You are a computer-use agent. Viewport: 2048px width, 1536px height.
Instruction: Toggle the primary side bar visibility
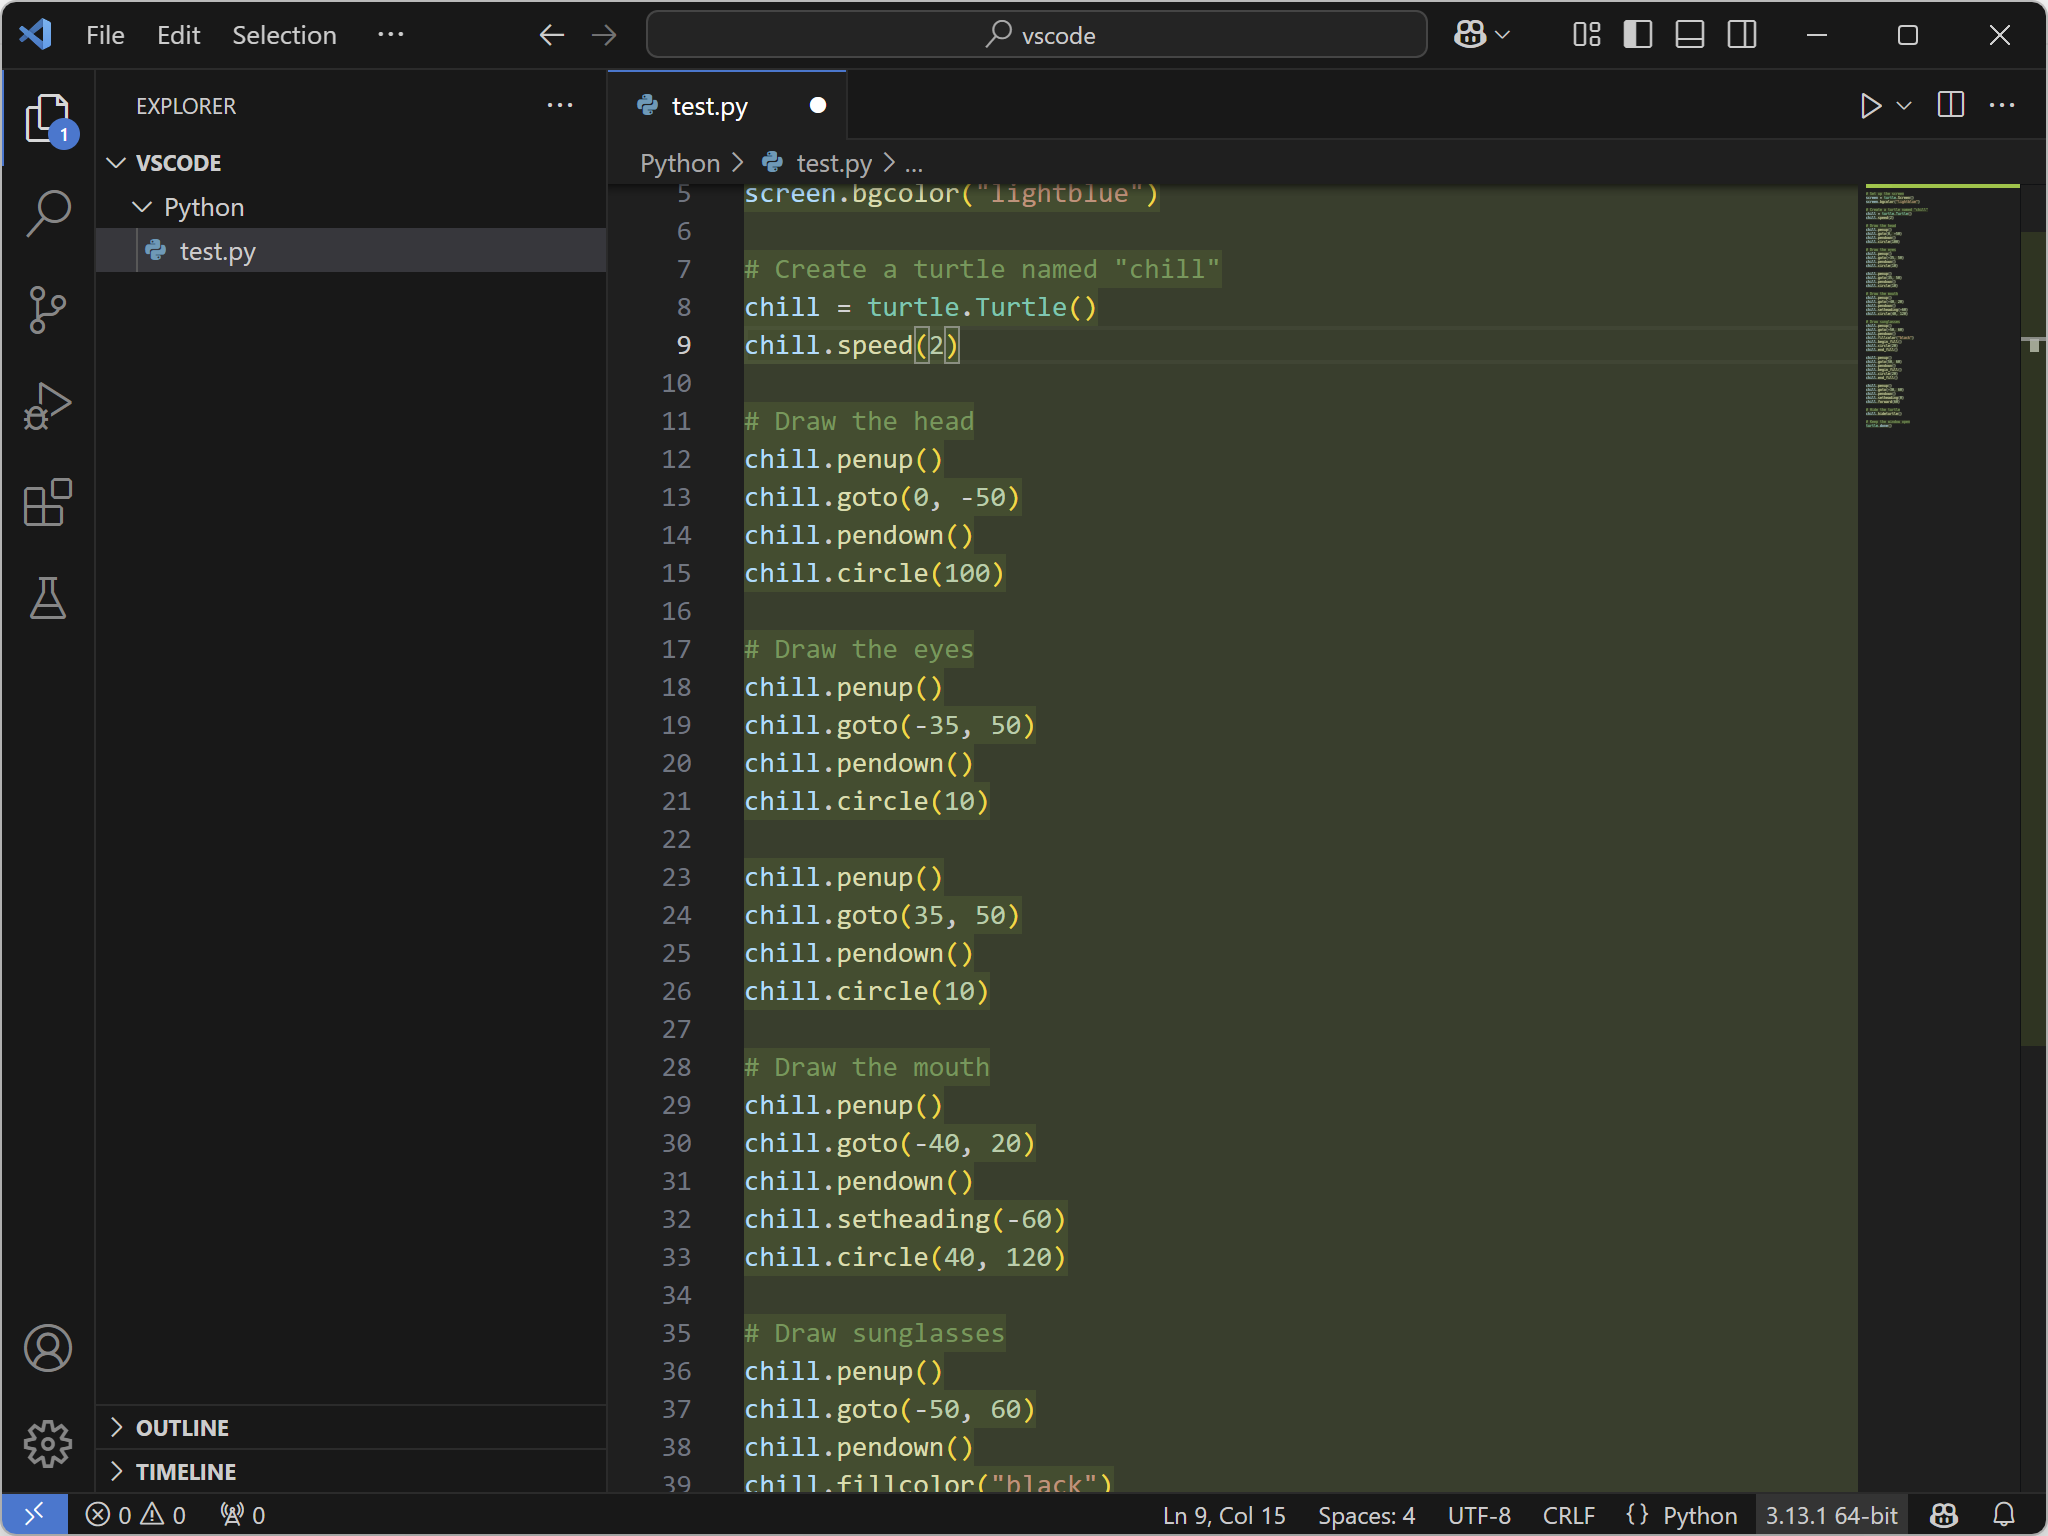[1637, 35]
